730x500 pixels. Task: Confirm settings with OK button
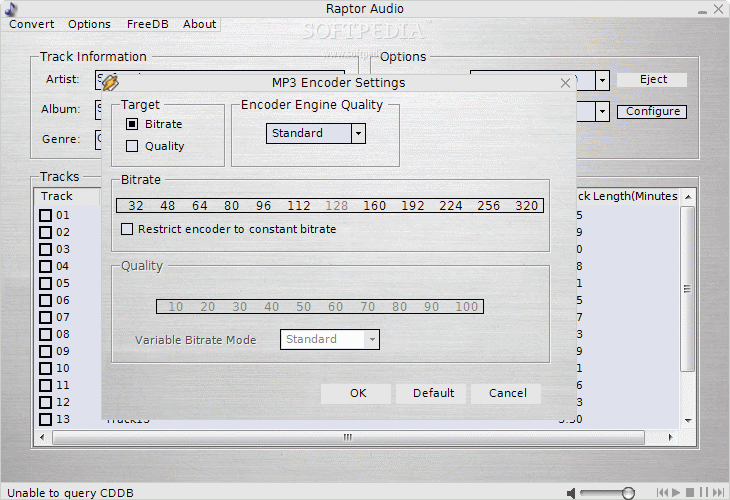[x=358, y=393]
